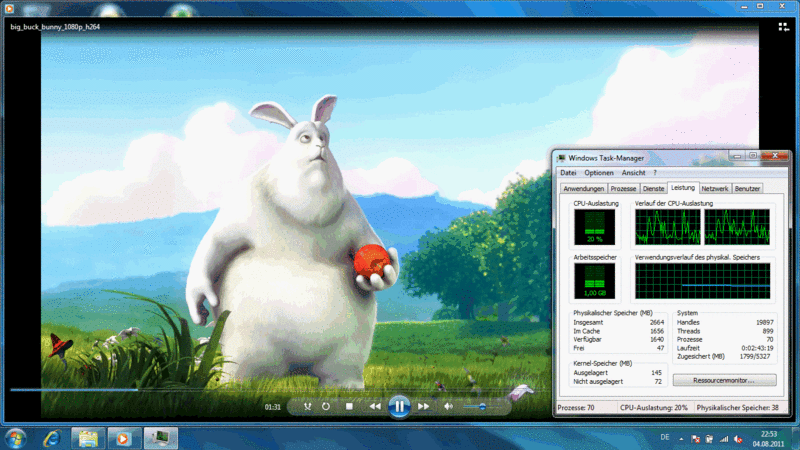This screenshot has width=800, height=450.
Task: Switch to the Dienste tab
Action: point(653,189)
